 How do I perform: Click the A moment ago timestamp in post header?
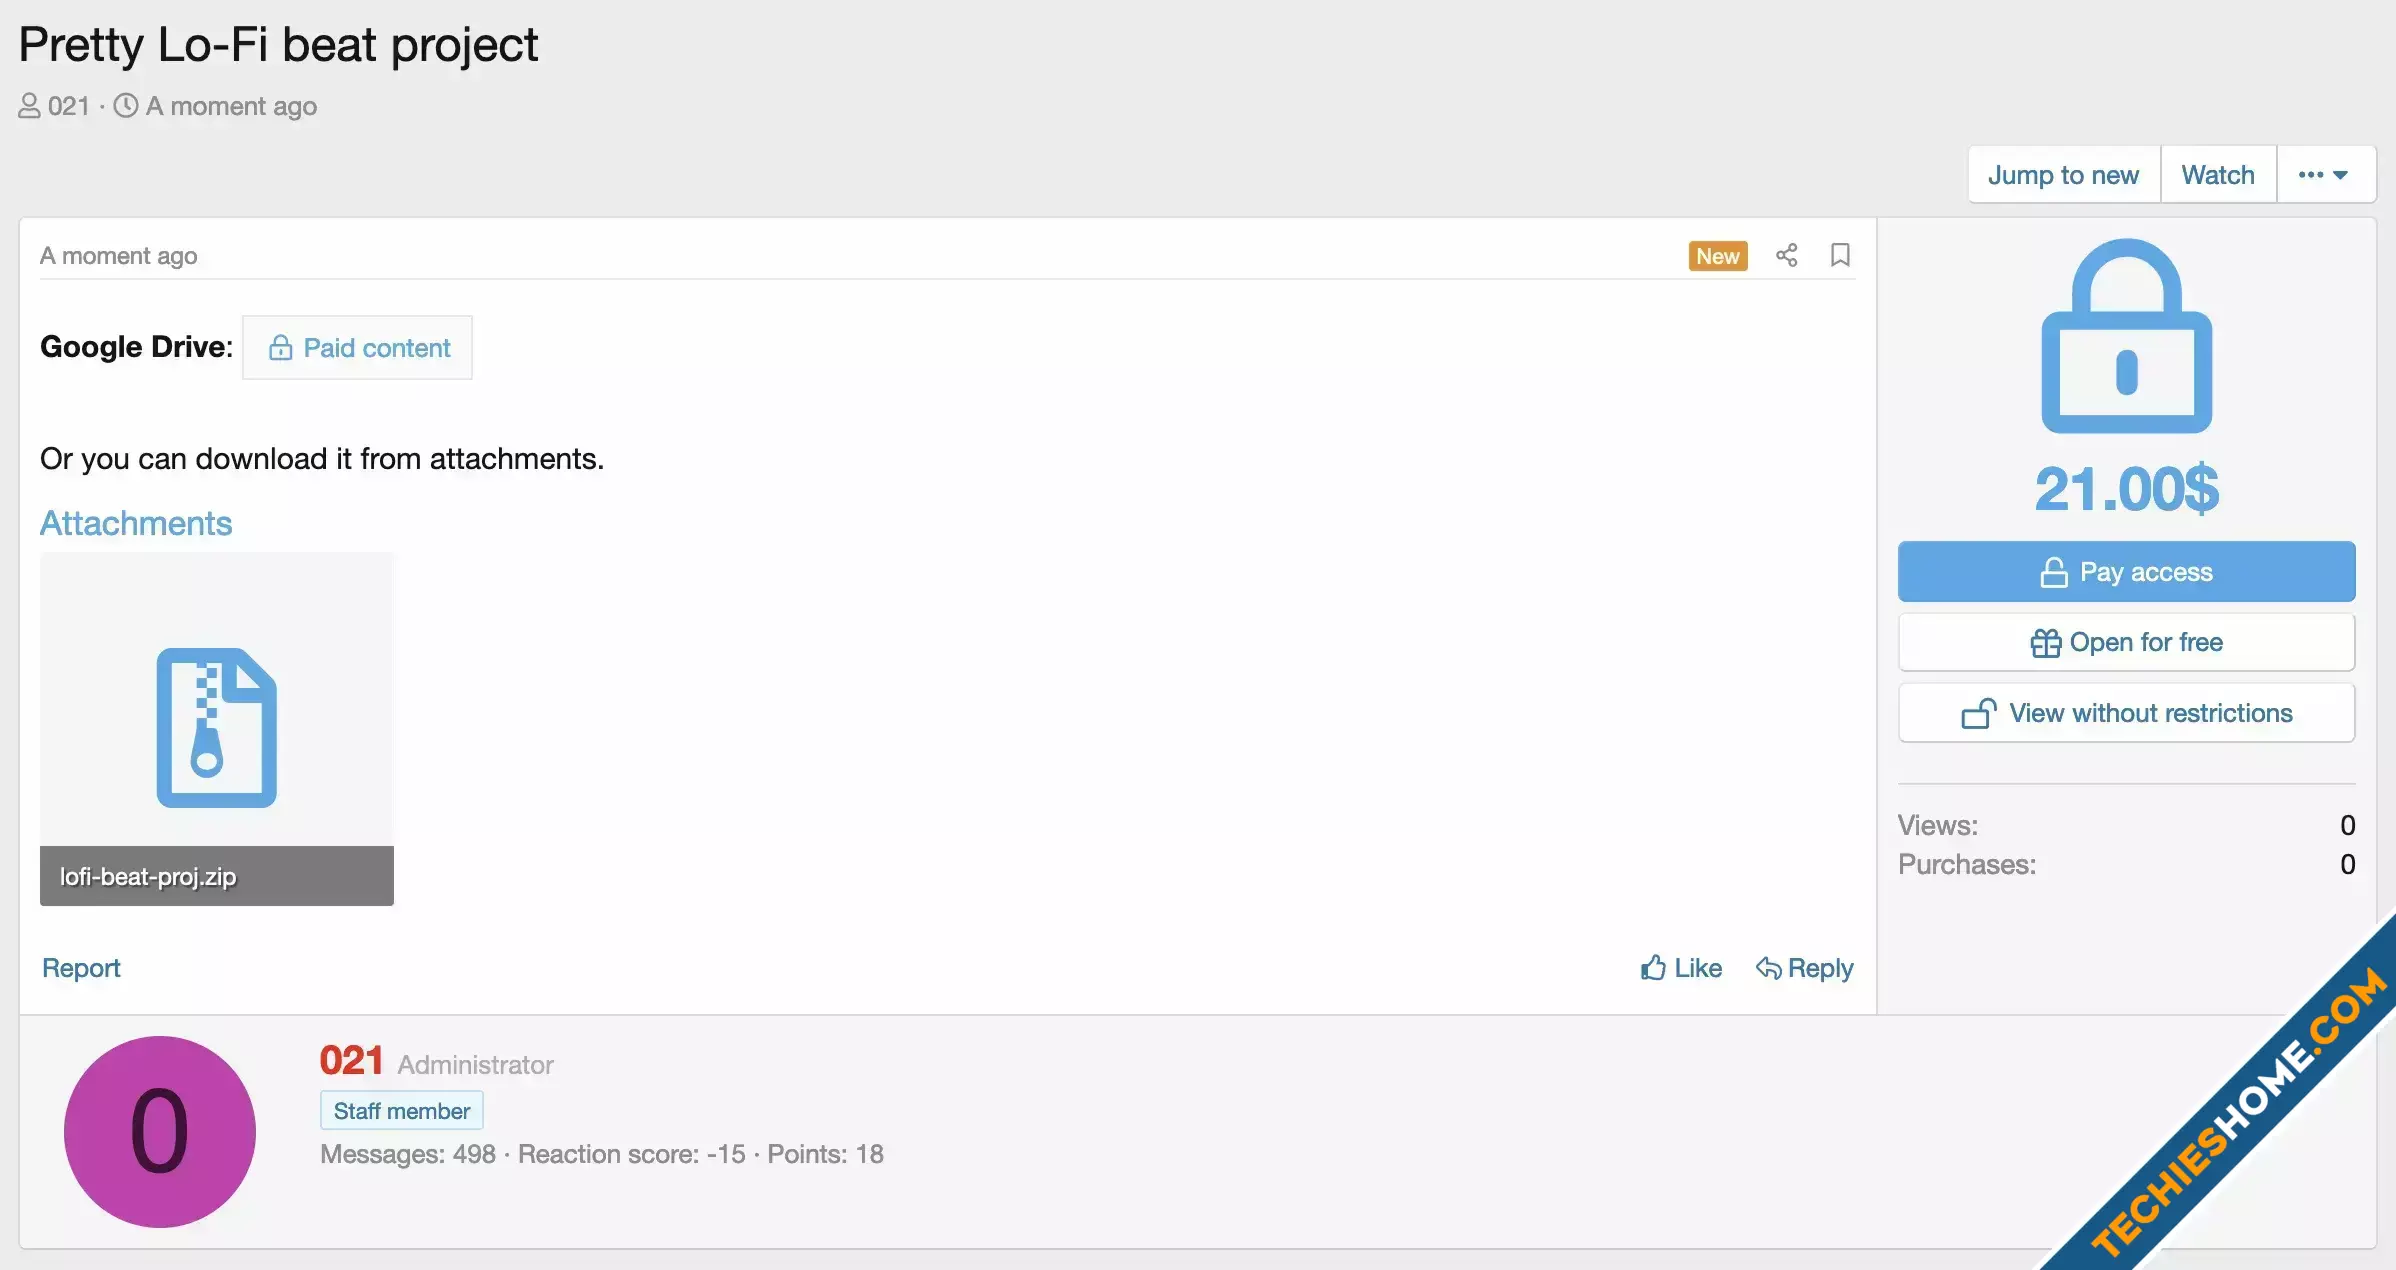coord(119,256)
